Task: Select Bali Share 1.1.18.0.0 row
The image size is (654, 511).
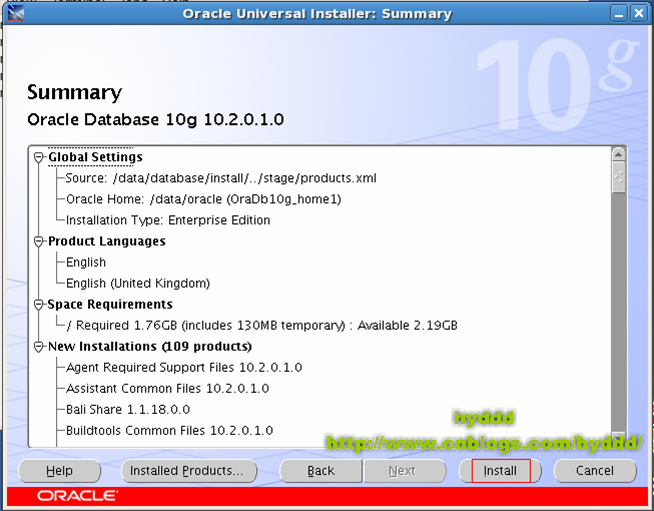Action: [128, 410]
